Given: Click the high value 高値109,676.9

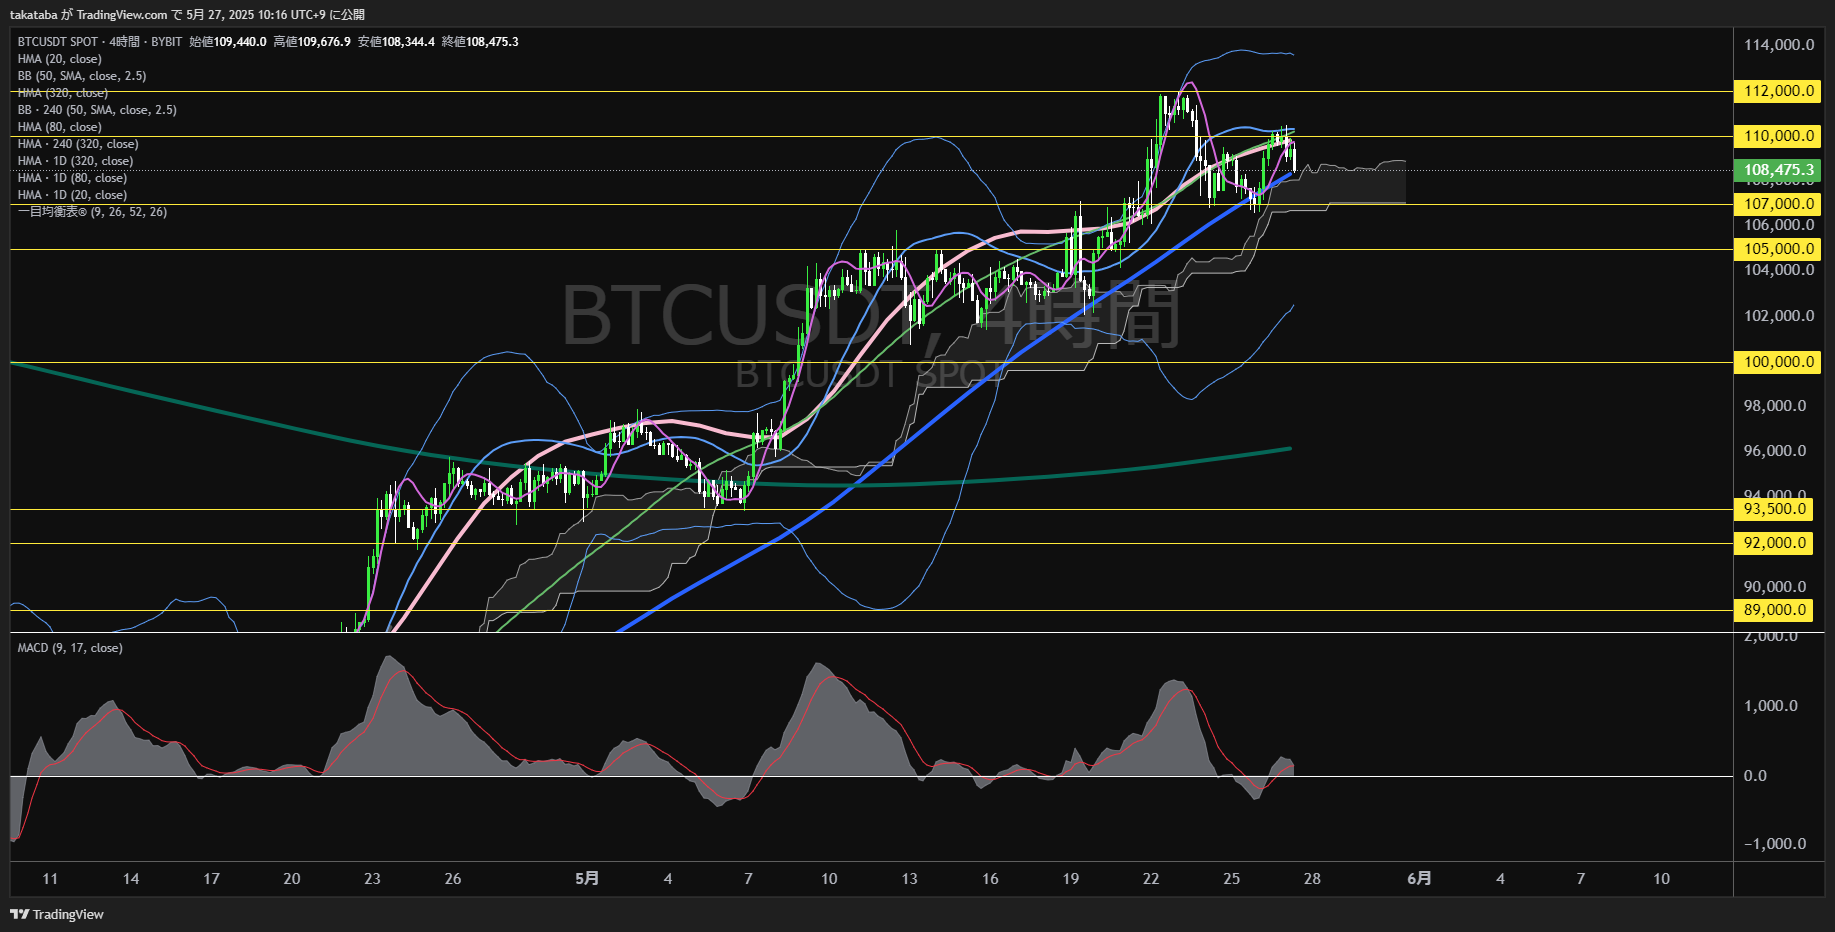Looking at the screenshot, I should click(312, 42).
